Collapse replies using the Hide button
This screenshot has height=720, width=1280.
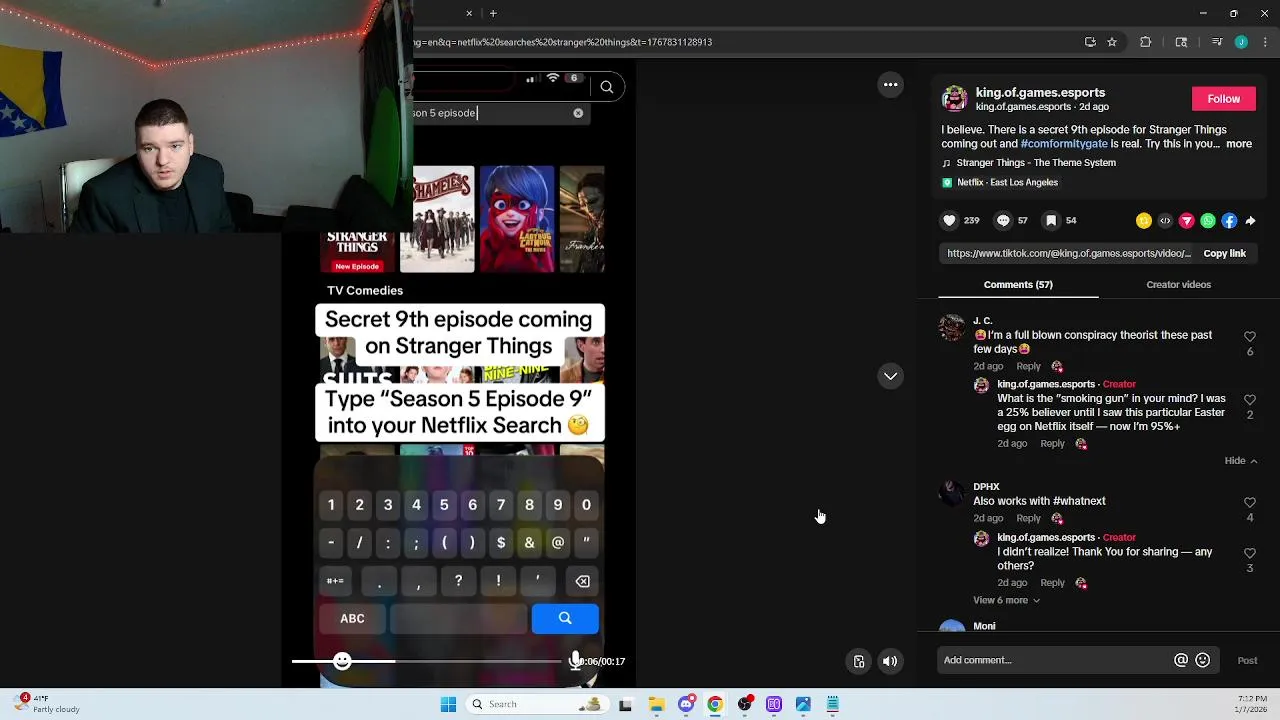(1241, 461)
